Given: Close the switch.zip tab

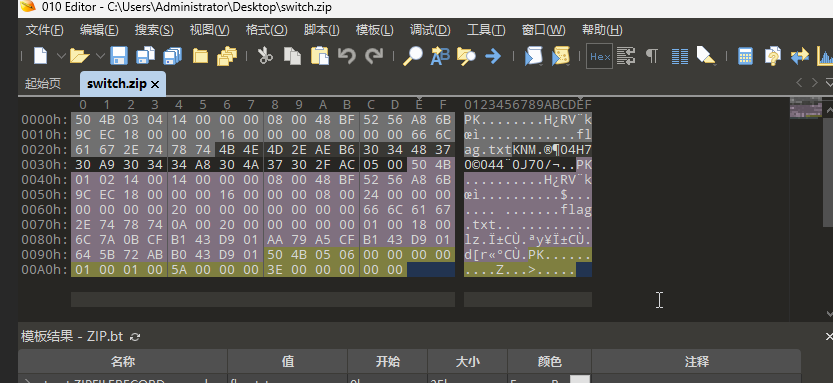Looking at the screenshot, I should [x=155, y=84].
